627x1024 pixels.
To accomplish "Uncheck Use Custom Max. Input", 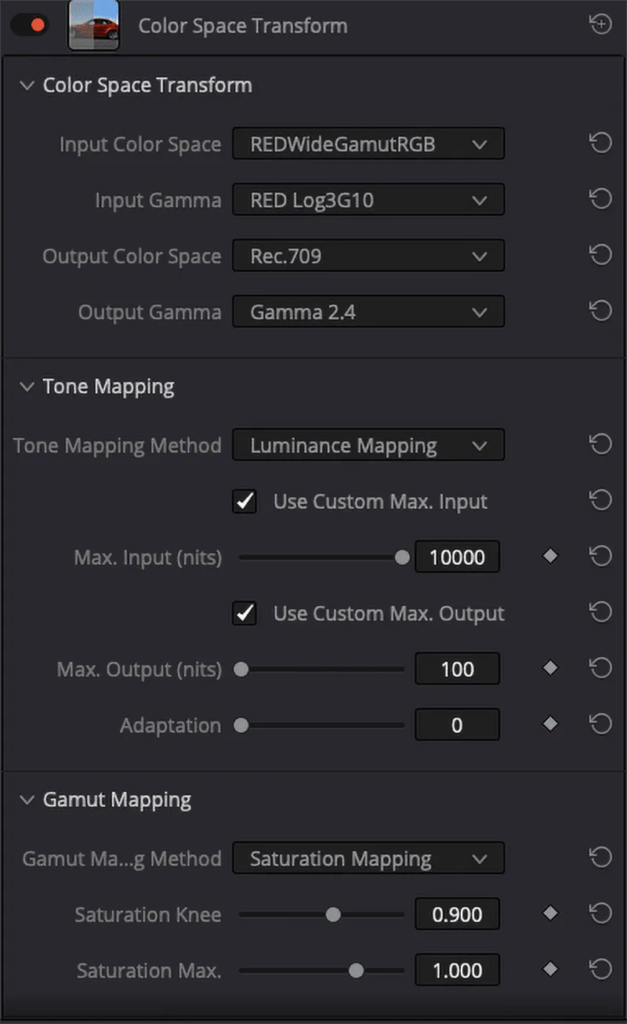I will coord(245,501).
